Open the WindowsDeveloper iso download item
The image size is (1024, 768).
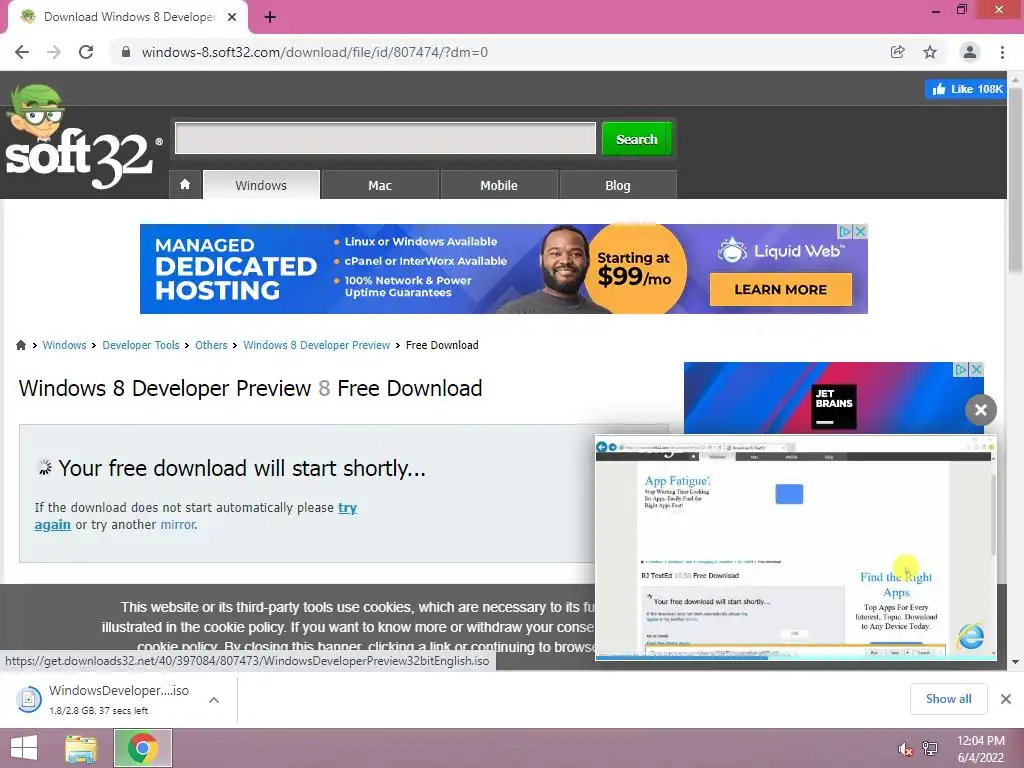[x=103, y=699]
